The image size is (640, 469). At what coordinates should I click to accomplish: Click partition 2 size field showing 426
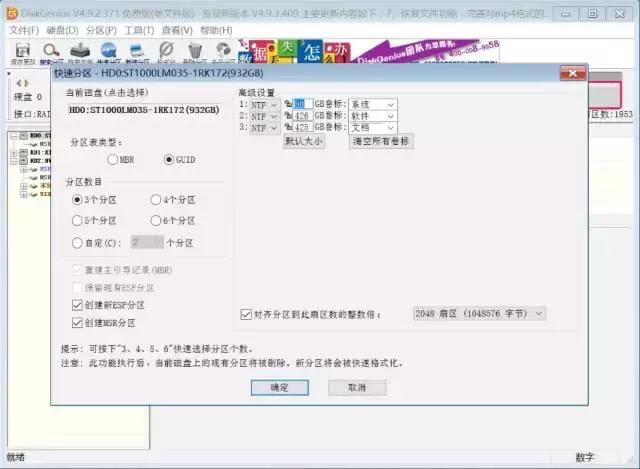tap(303, 116)
